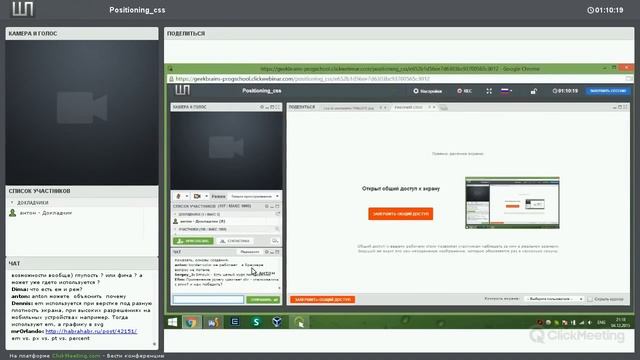
Task: Click the shared screen preview thumbnail
Action: point(512,202)
